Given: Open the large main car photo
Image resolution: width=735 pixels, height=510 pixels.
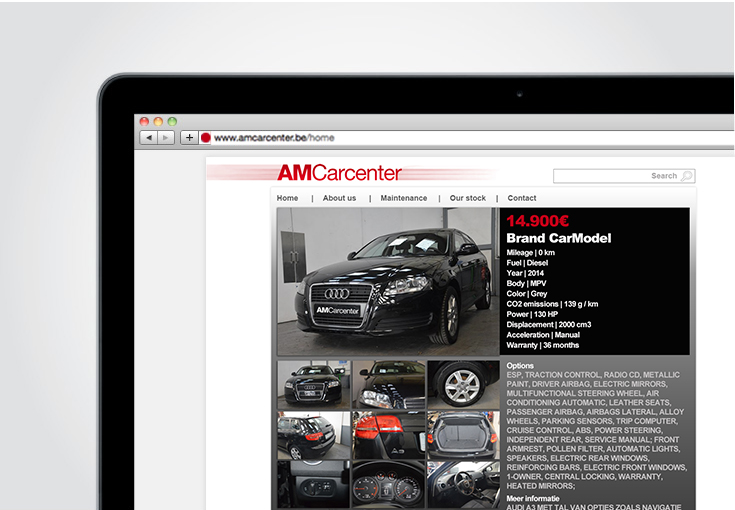Looking at the screenshot, I should (388, 281).
